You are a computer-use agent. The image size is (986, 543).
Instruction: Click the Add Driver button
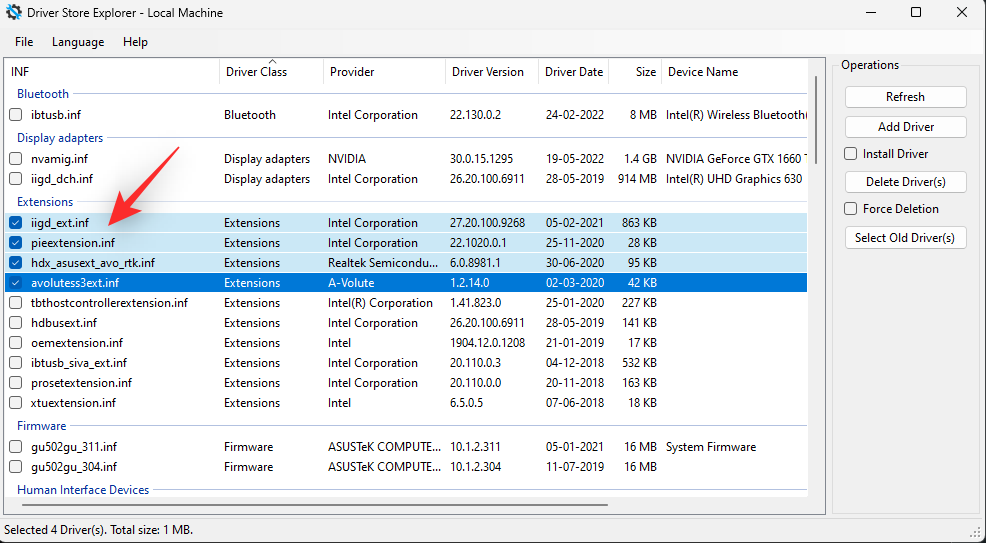906,127
